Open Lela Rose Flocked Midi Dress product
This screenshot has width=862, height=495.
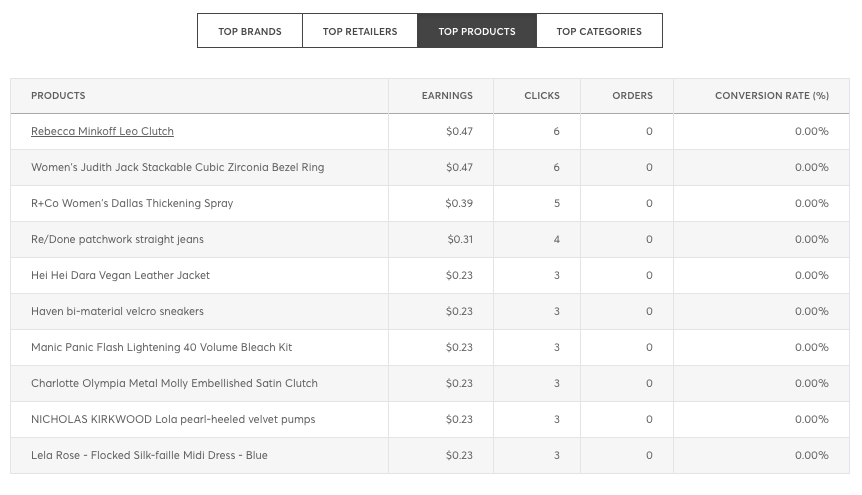click(x=149, y=456)
